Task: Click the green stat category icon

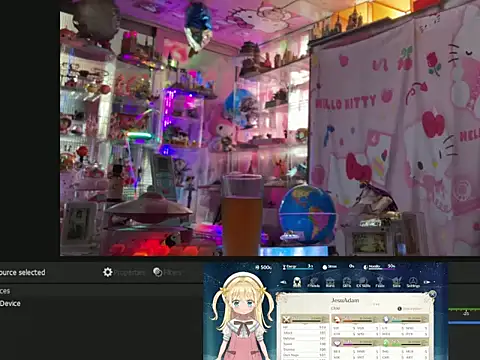Action: pos(386,343)
